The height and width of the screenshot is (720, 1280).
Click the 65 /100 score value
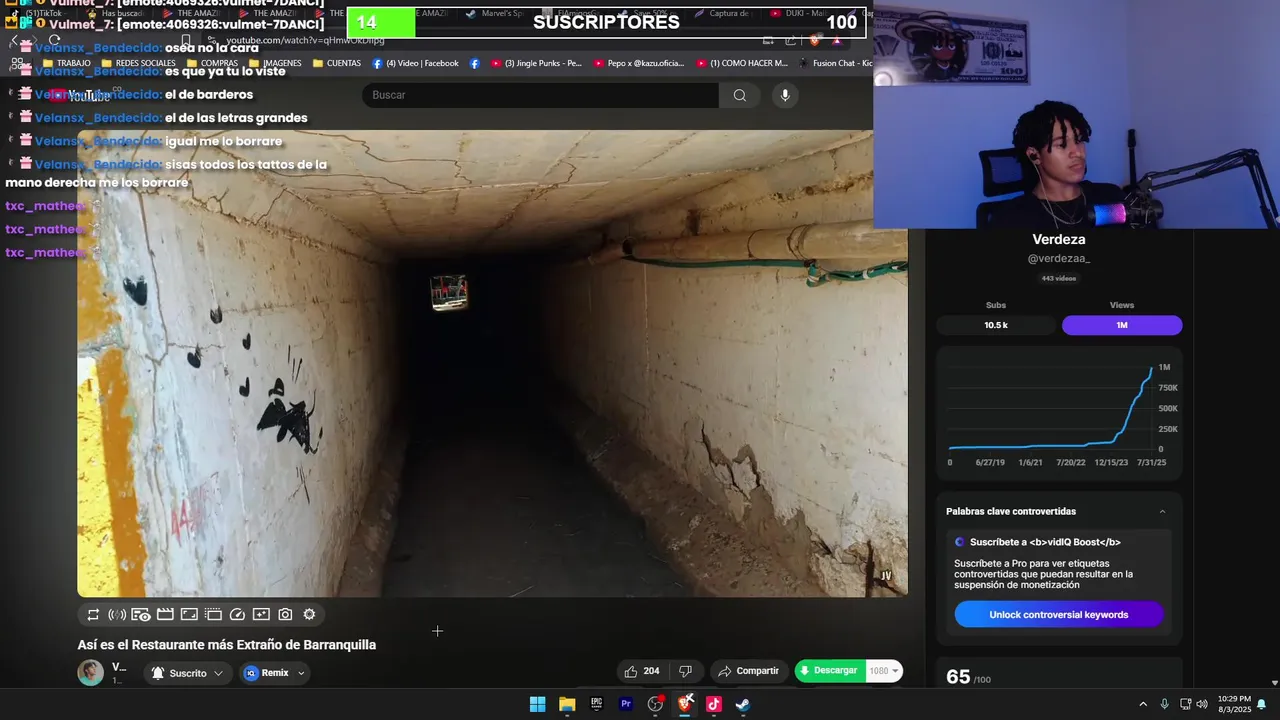[x=968, y=677]
